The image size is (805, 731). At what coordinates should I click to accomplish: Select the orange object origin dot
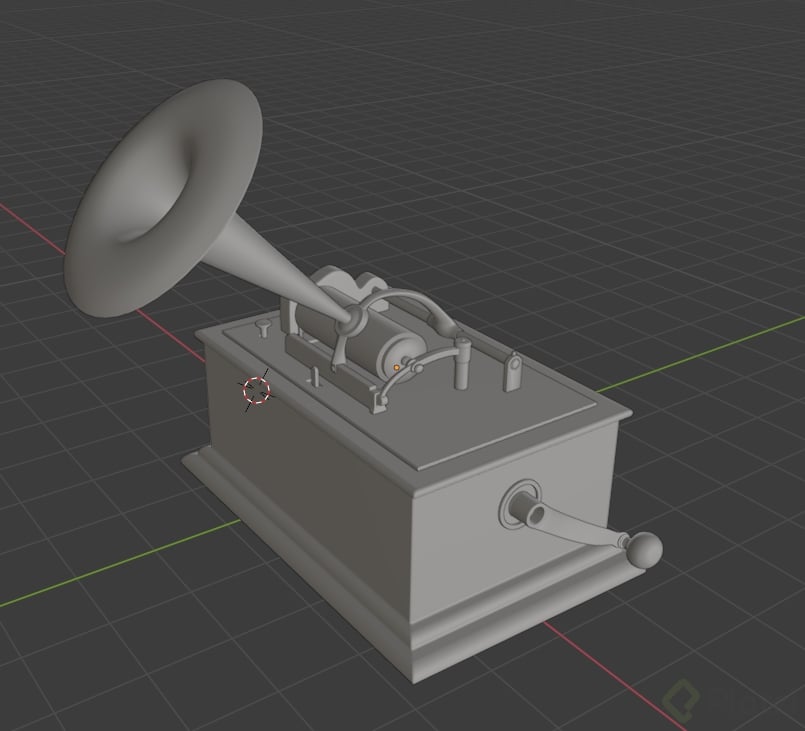coord(396,368)
